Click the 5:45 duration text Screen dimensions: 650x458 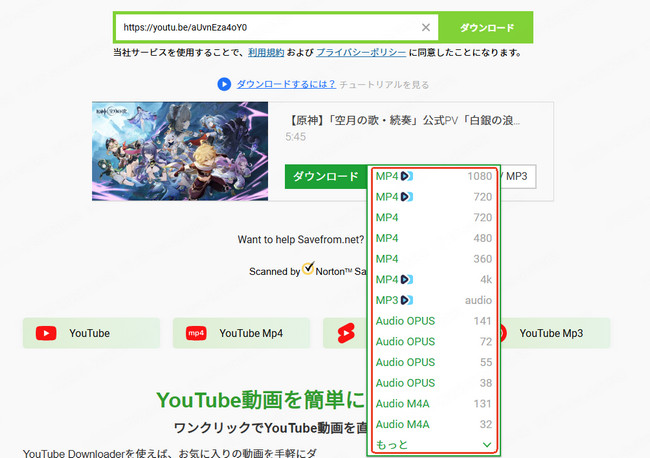pyautogui.click(x=296, y=137)
